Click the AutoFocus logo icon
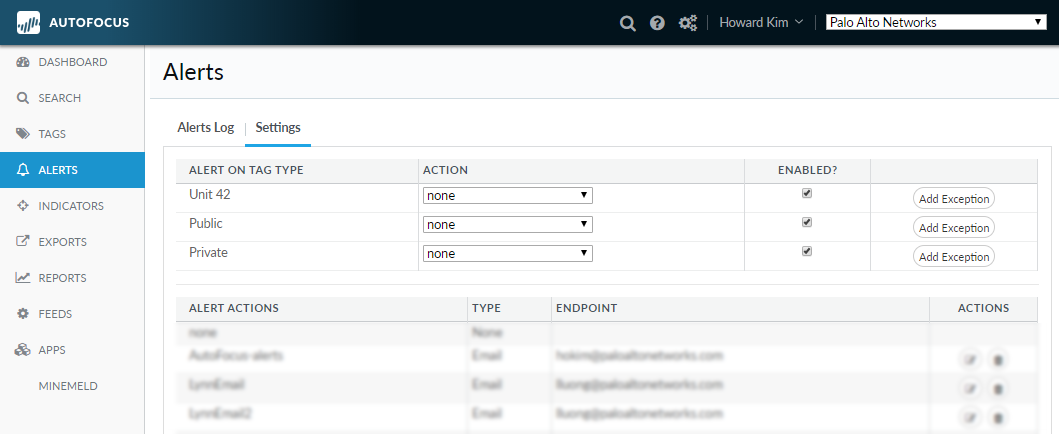Viewport: 1059px width, 434px height. click(x=28, y=22)
